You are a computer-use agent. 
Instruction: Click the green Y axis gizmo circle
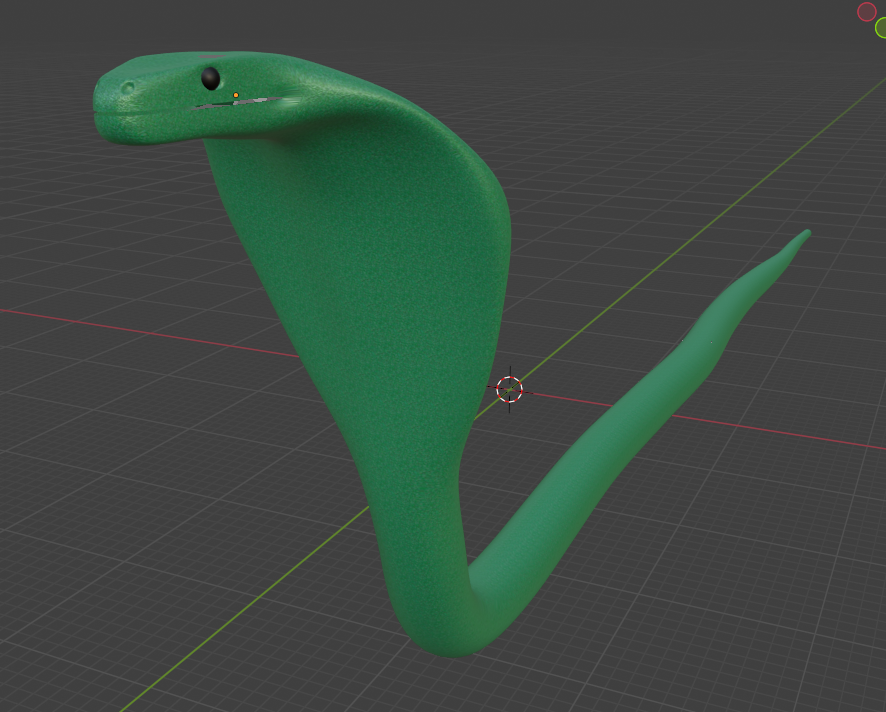pyautogui.click(x=881, y=28)
